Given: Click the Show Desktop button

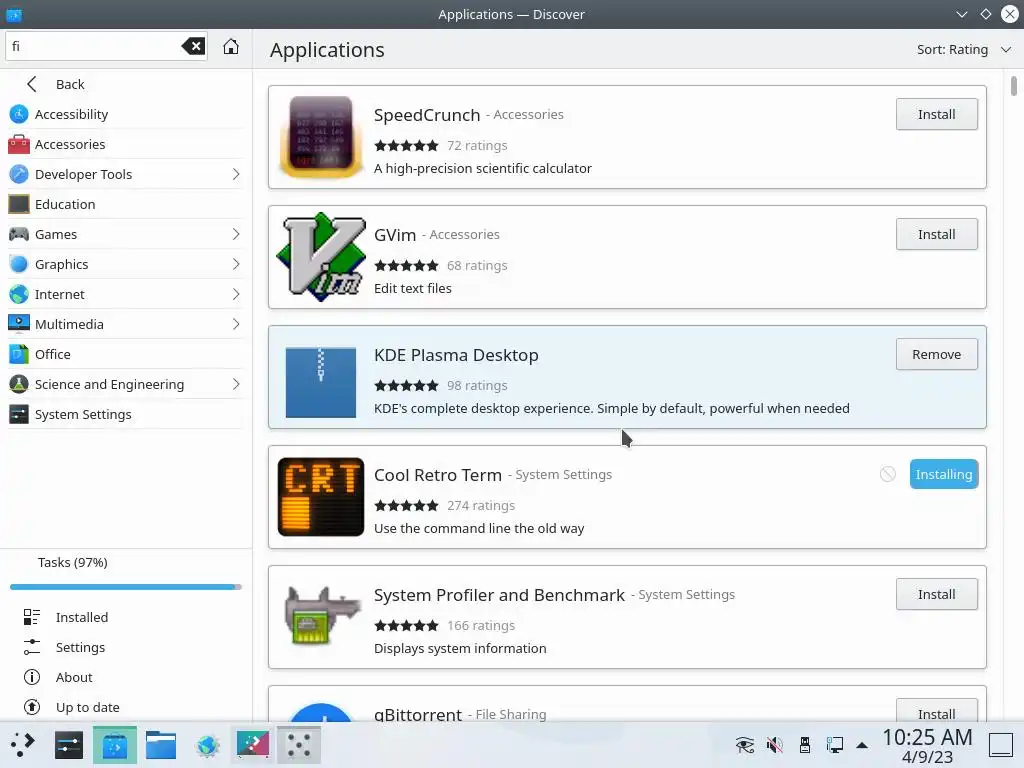Looking at the screenshot, I should tap(1001, 745).
